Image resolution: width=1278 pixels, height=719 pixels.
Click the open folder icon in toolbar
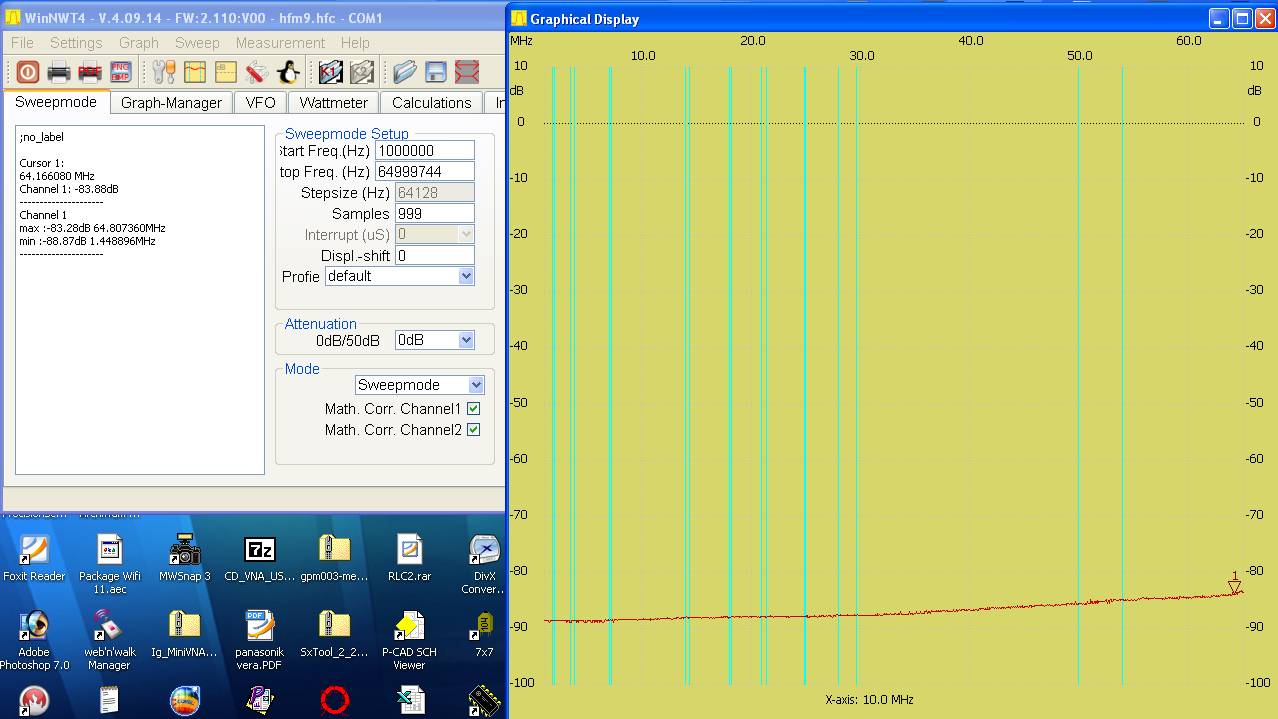tap(404, 72)
